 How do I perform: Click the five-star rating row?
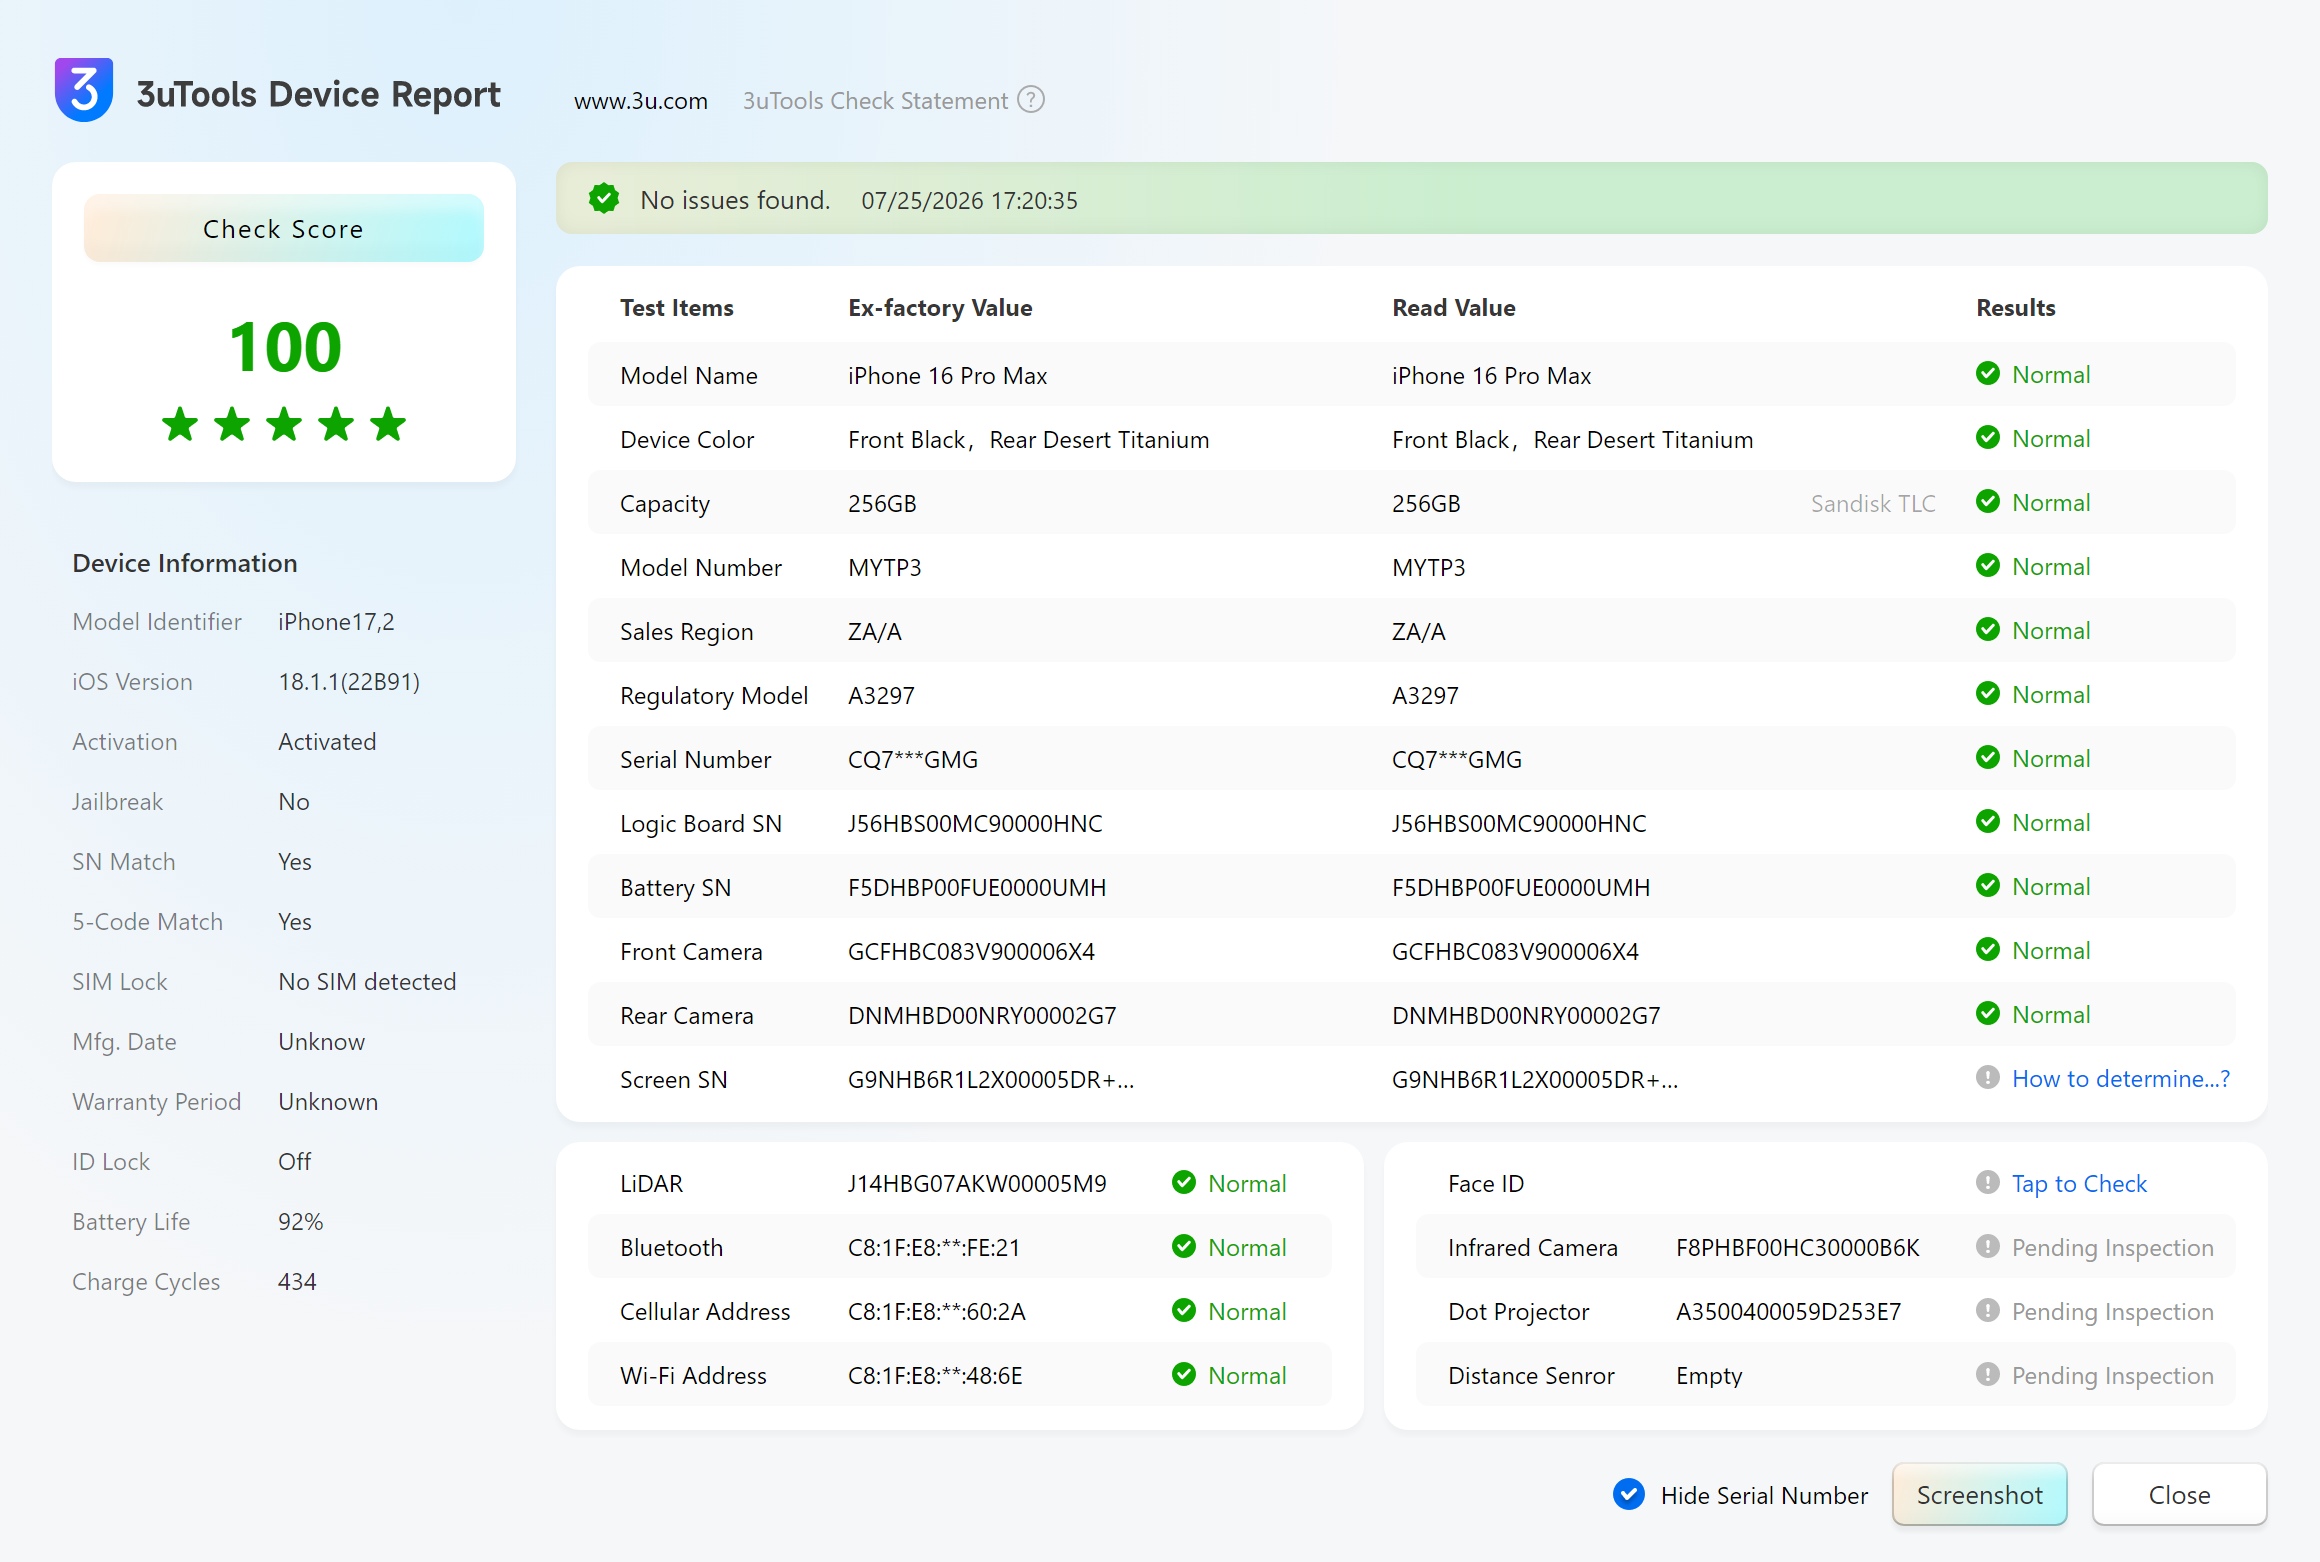[284, 424]
